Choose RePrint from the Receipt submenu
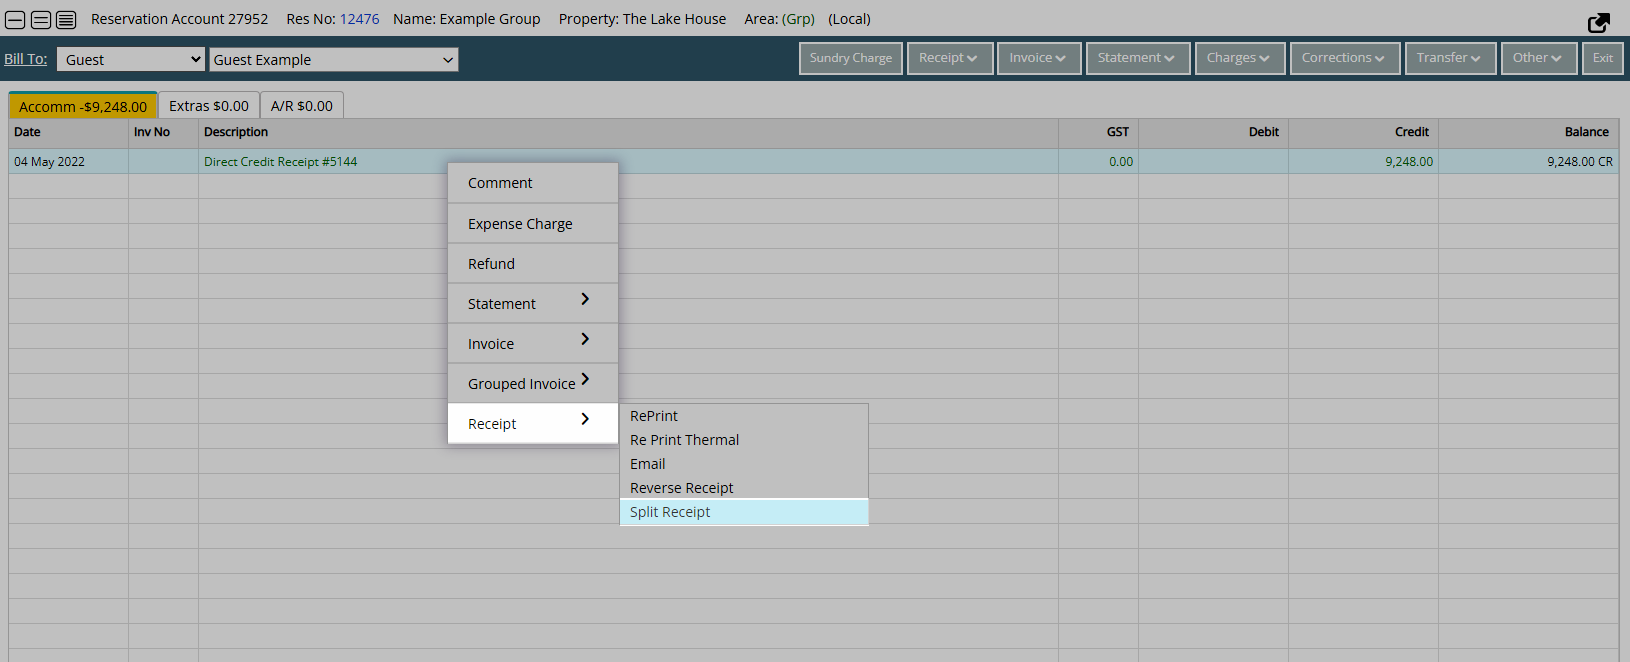Image resolution: width=1630 pixels, height=662 pixels. point(744,416)
